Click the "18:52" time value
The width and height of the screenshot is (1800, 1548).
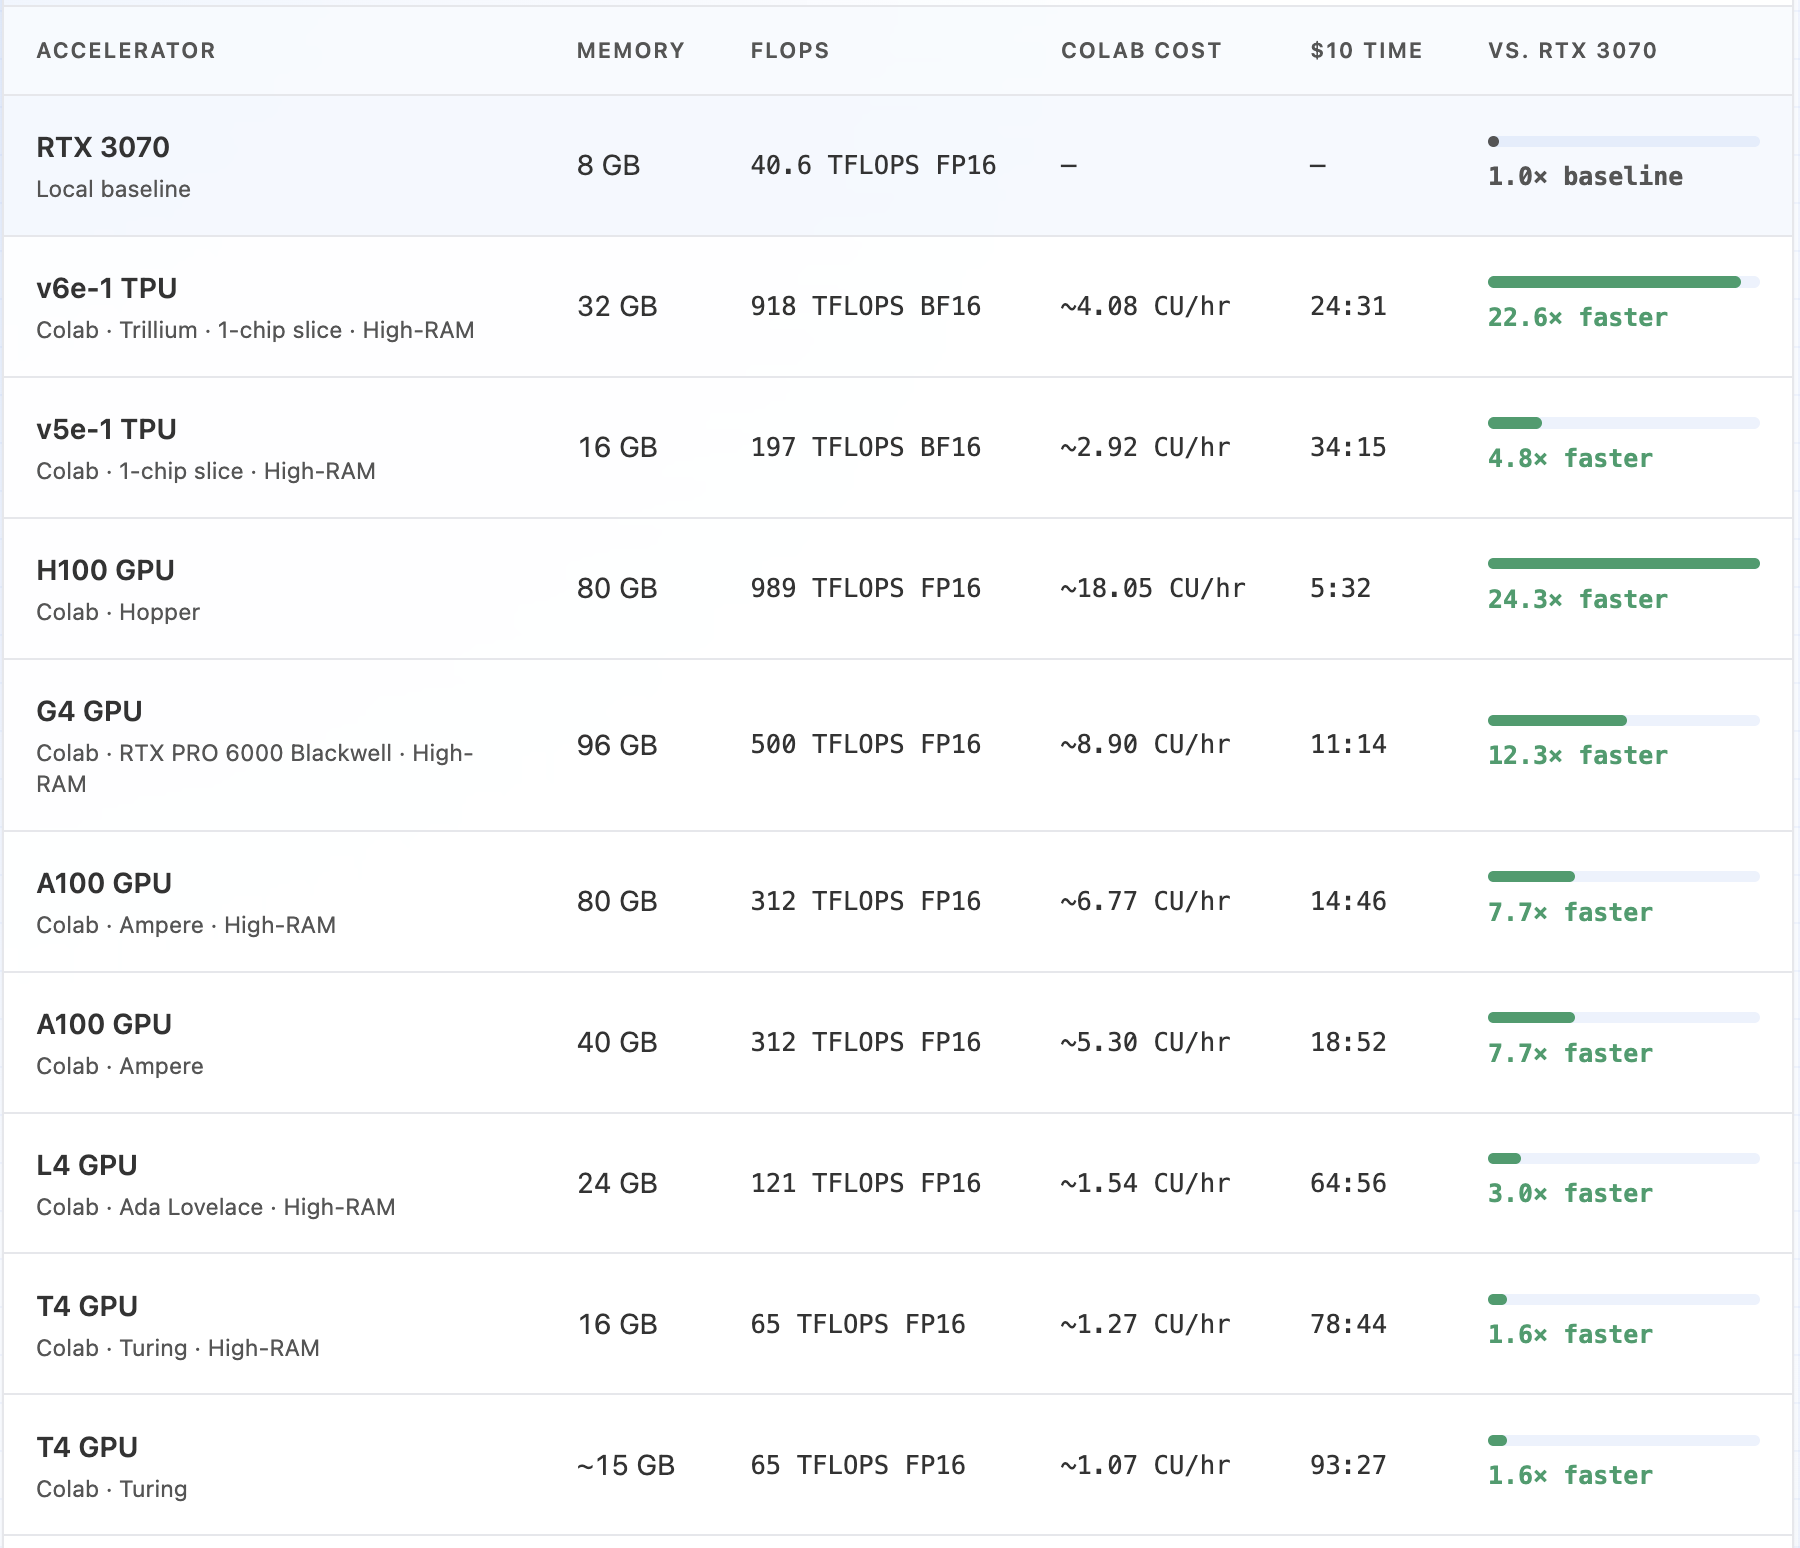1348,1042
